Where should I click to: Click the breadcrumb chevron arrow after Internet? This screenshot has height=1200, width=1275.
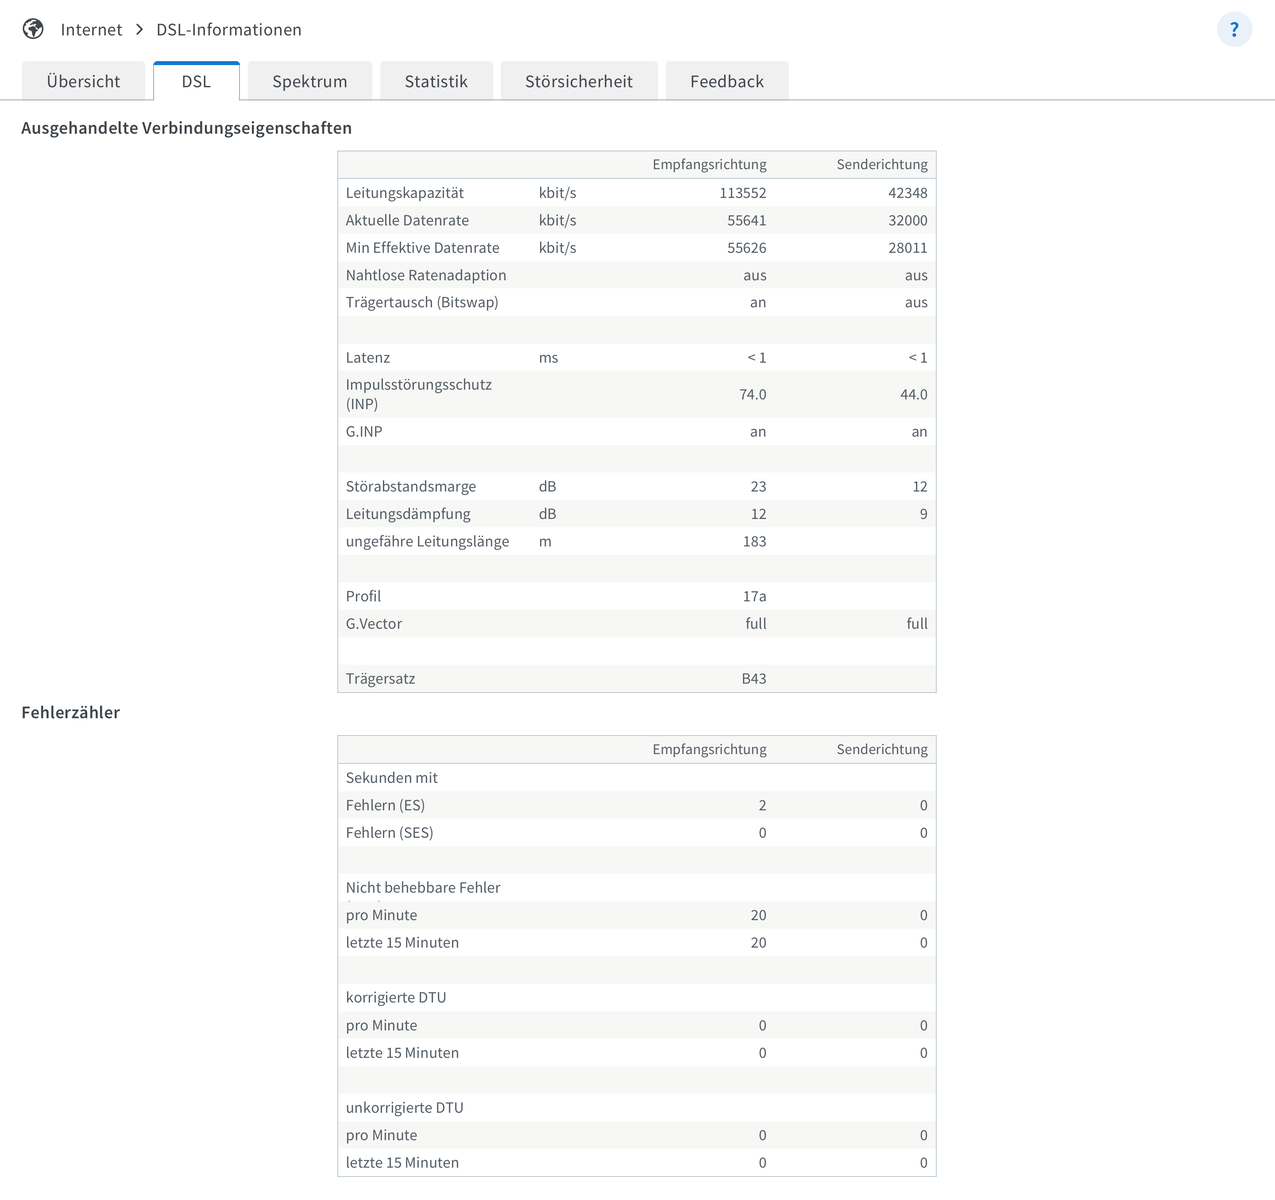tap(139, 30)
